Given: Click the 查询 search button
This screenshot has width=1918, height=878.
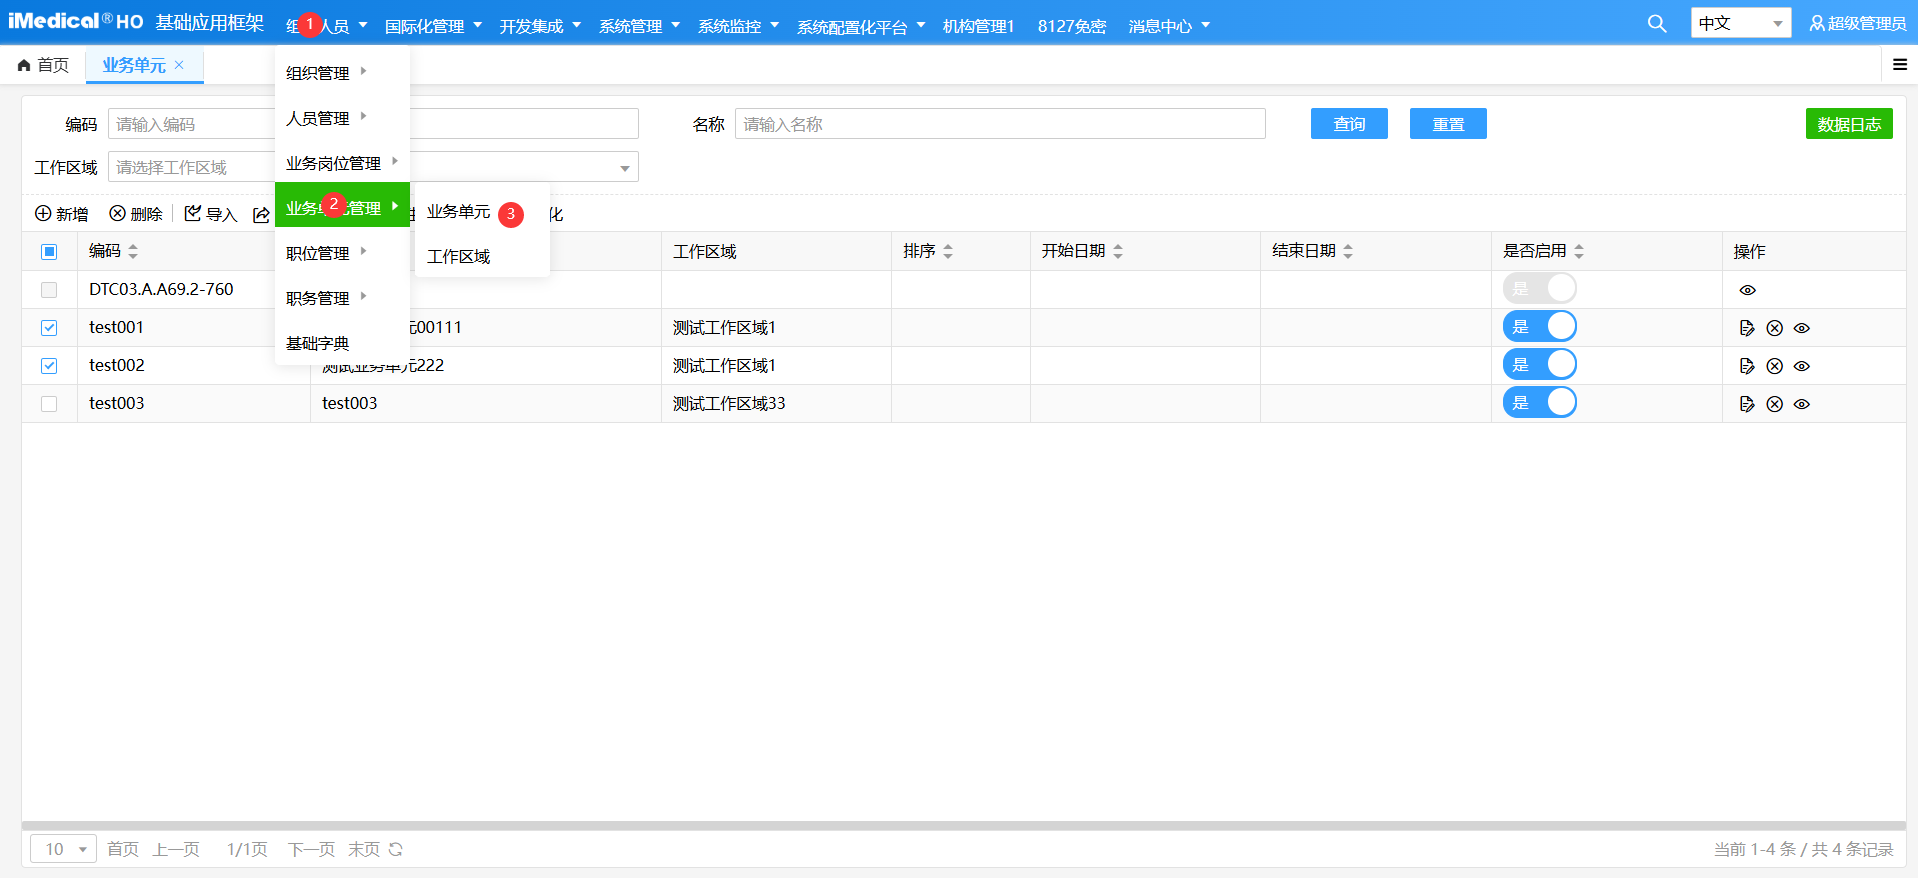Looking at the screenshot, I should point(1348,124).
